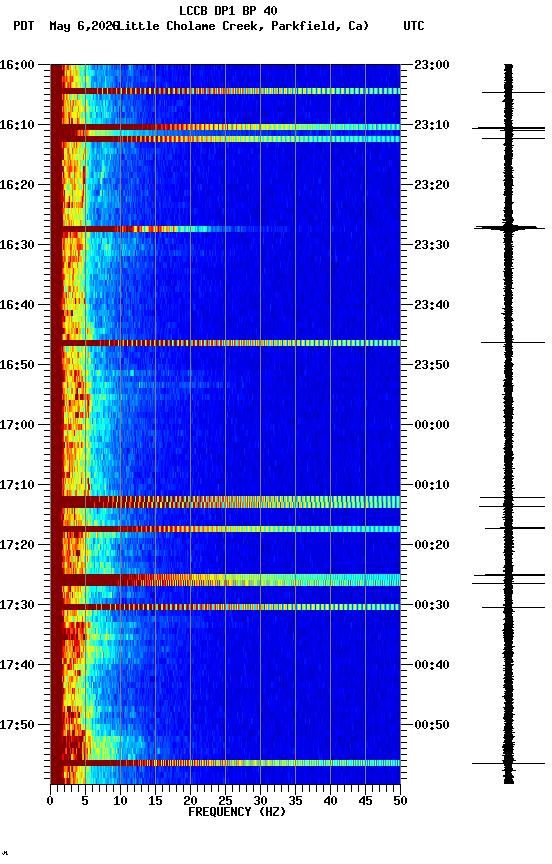Viewport: 552px width, 864px height.
Task: Click the 'FREQUENCY (HZ)' axis title
Action: [x=237, y=812]
